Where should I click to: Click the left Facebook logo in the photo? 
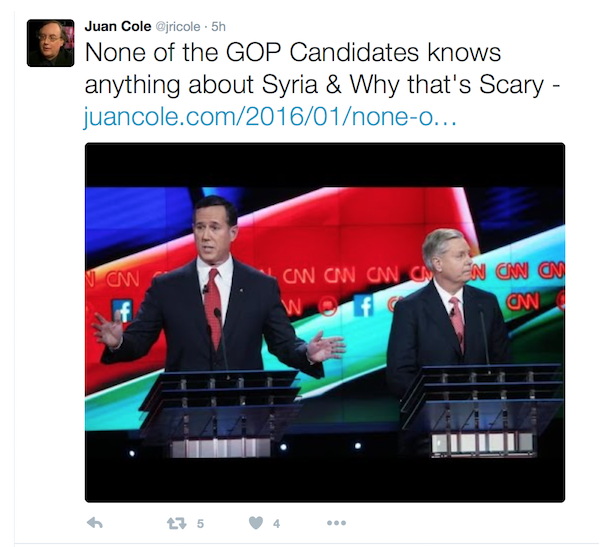pos(122,310)
